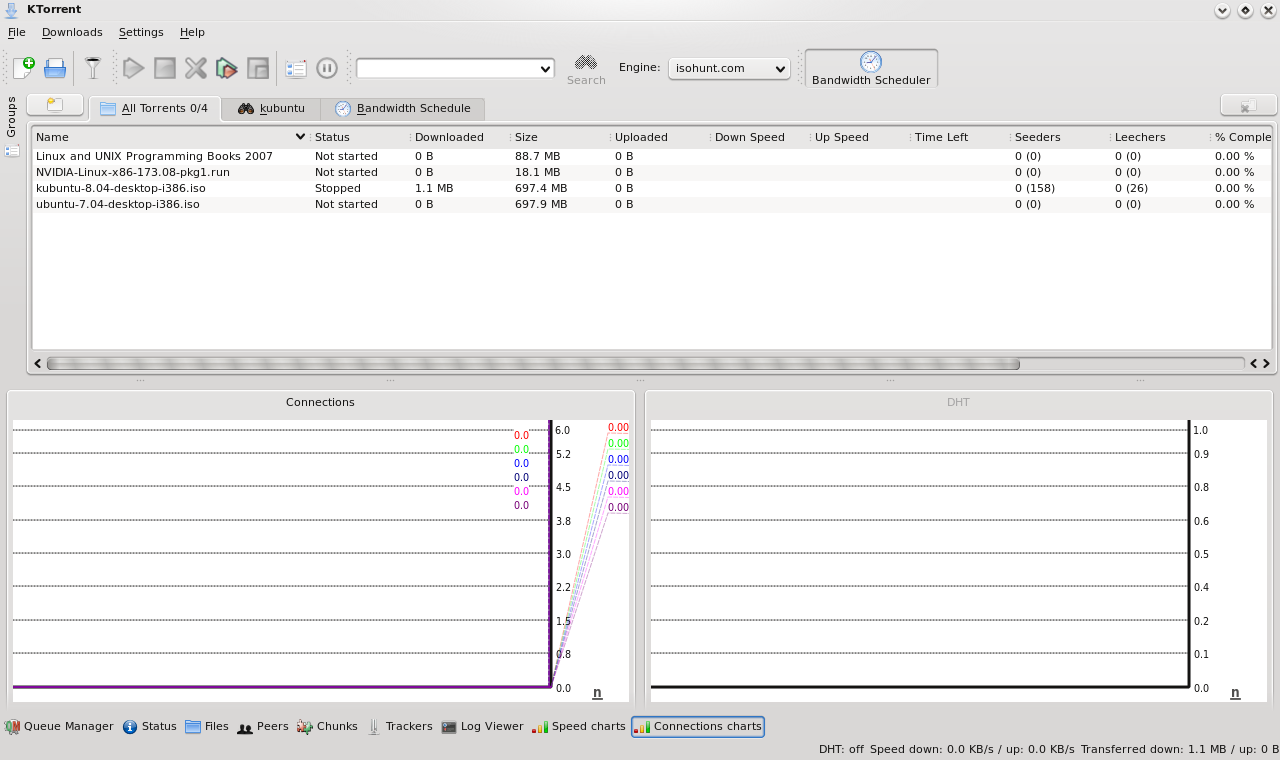Open the Bandwidth Scheduler toolbar button
The width and height of the screenshot is (1280, 760).
click(871, 68)
